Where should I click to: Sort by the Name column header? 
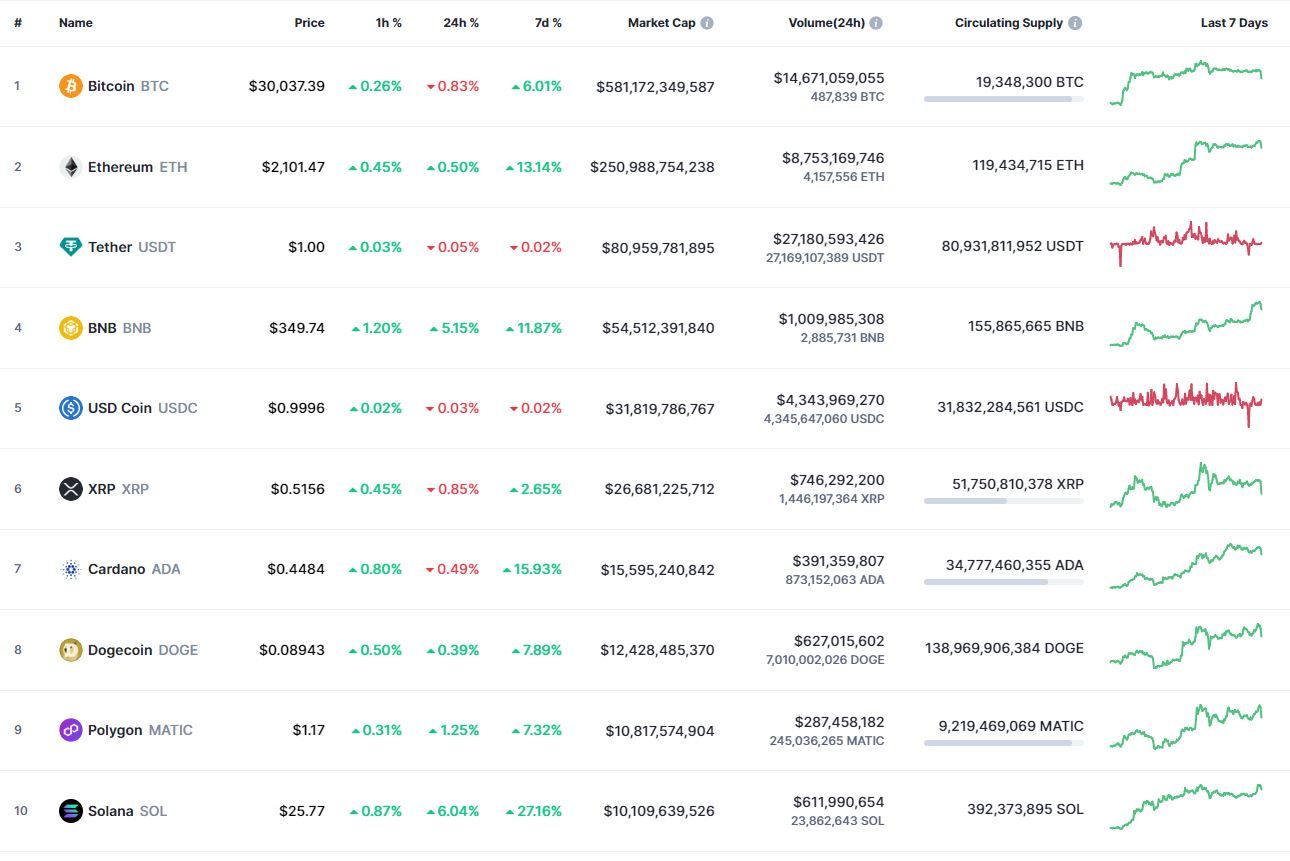pyautogui.click(x=76, y=23)
